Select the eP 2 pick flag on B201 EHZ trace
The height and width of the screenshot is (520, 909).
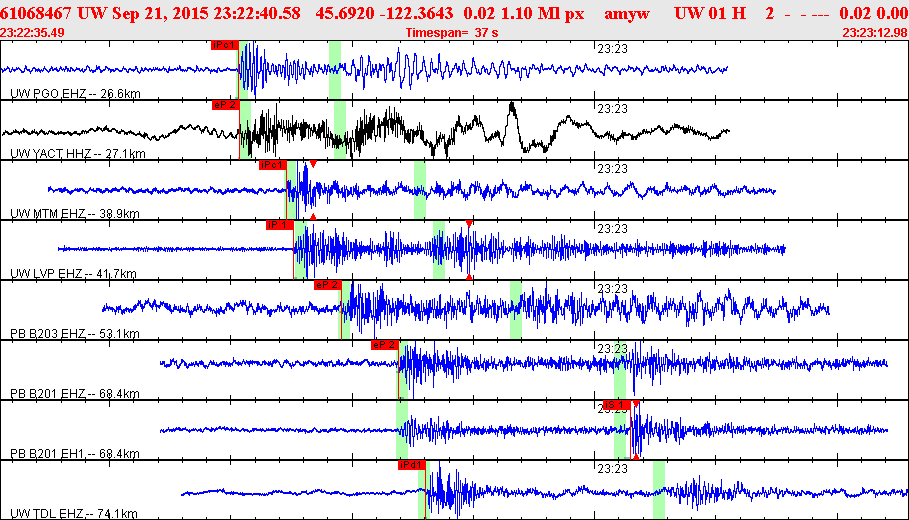[384, 345]
